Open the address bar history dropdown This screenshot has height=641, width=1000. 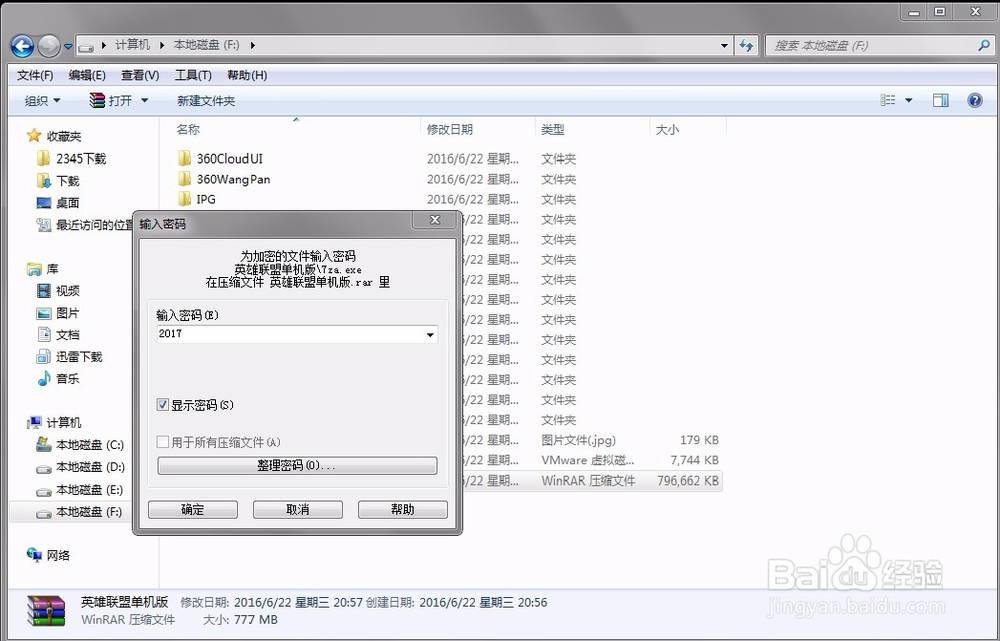pyautogui.click(x=724, y=45)
